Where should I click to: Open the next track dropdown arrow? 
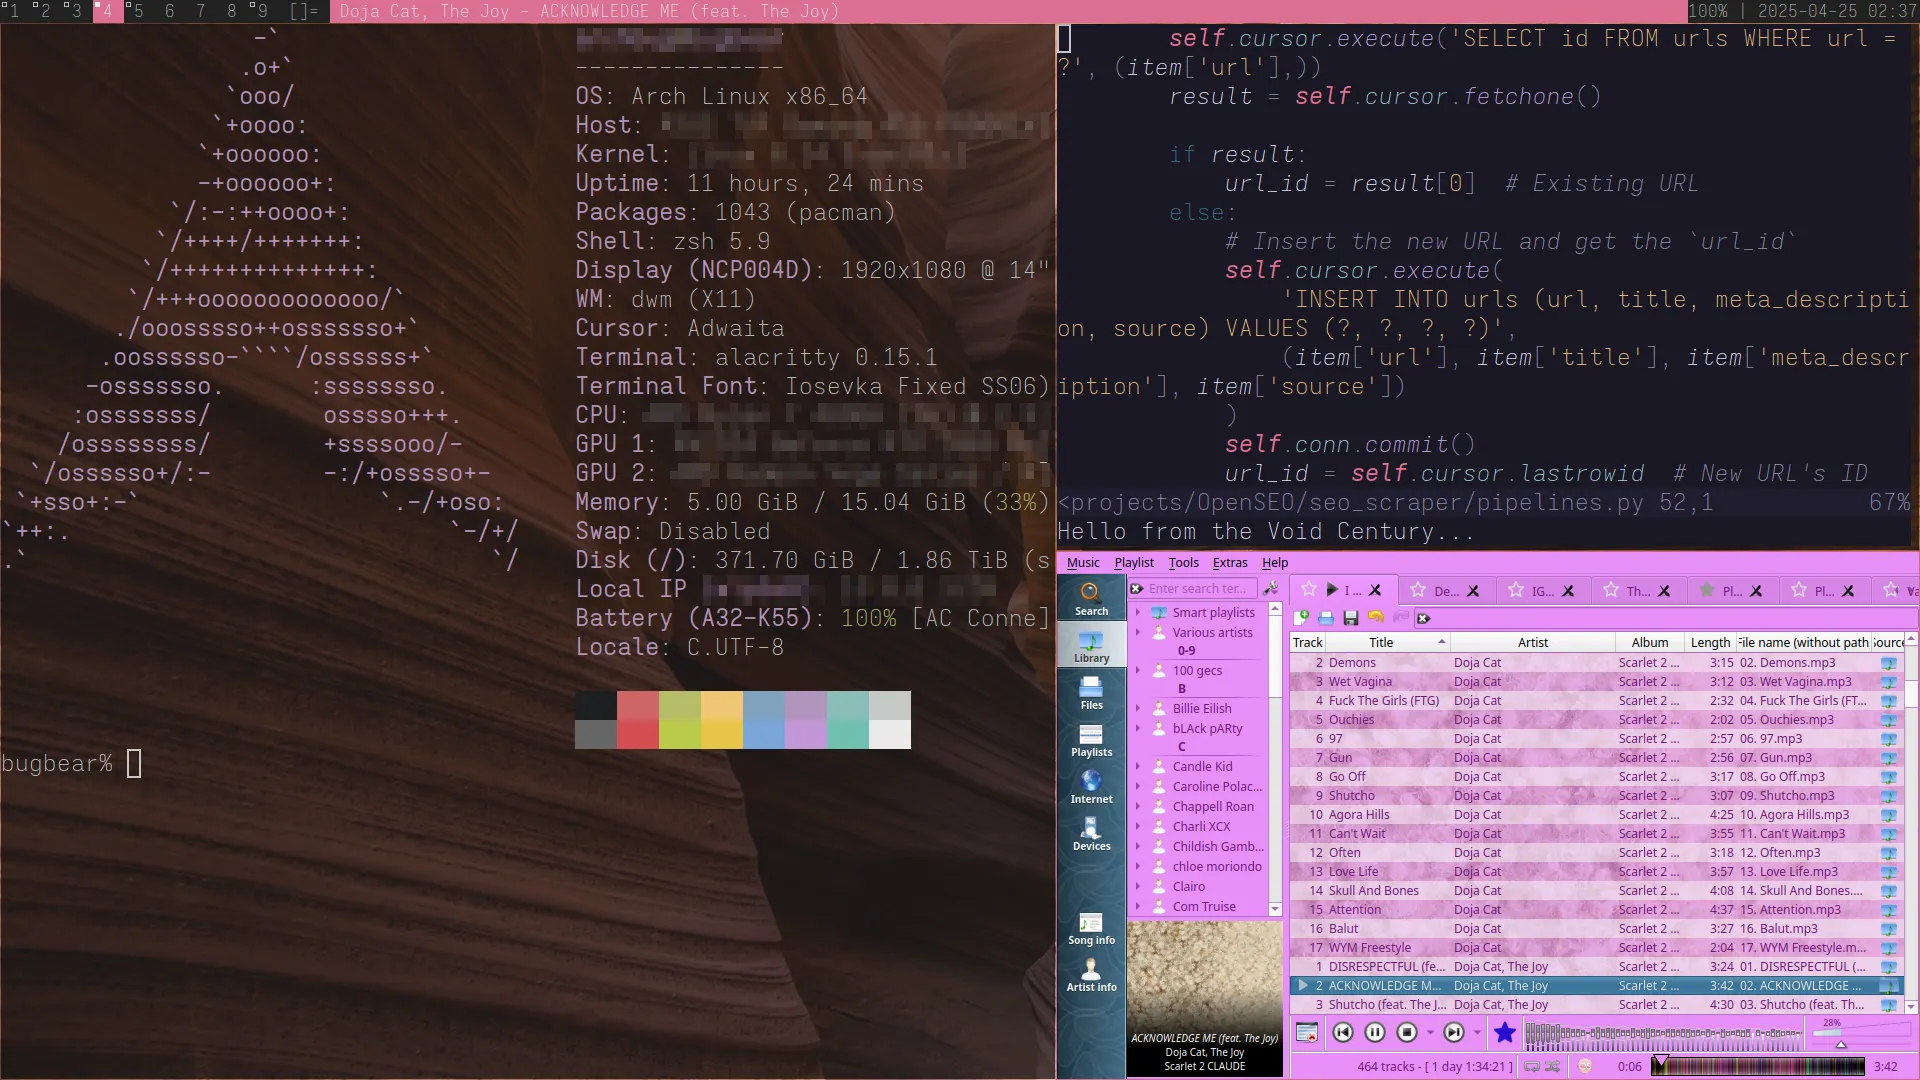[1477, 1033]
